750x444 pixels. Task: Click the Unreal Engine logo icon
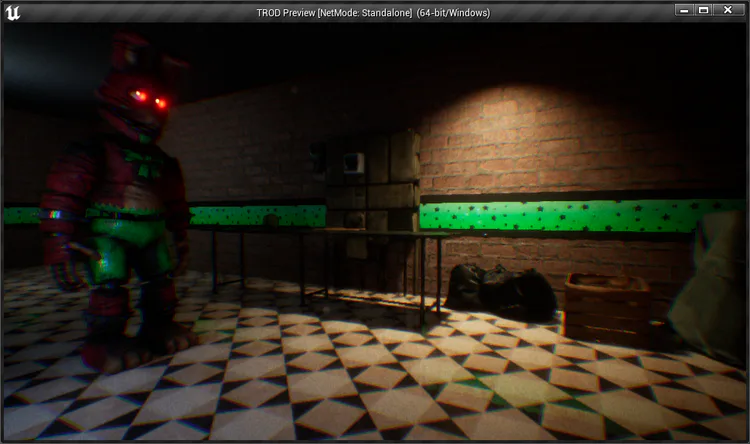click(12, 12)
